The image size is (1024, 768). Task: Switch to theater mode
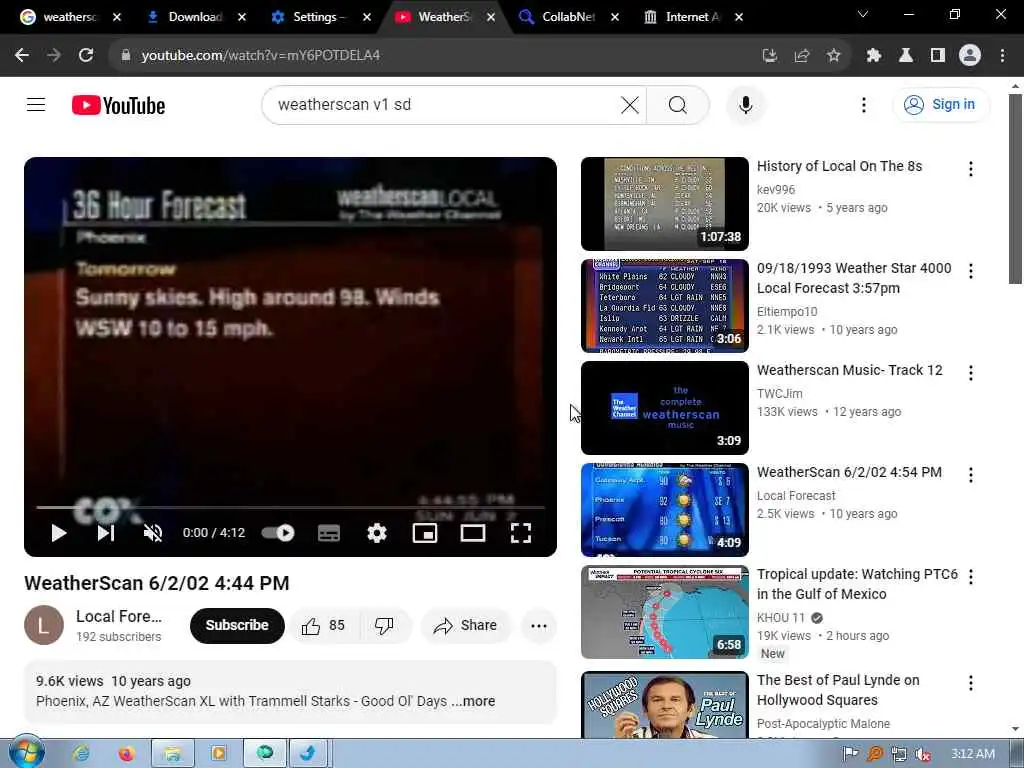pyautogui.click(x=473, y=533)
